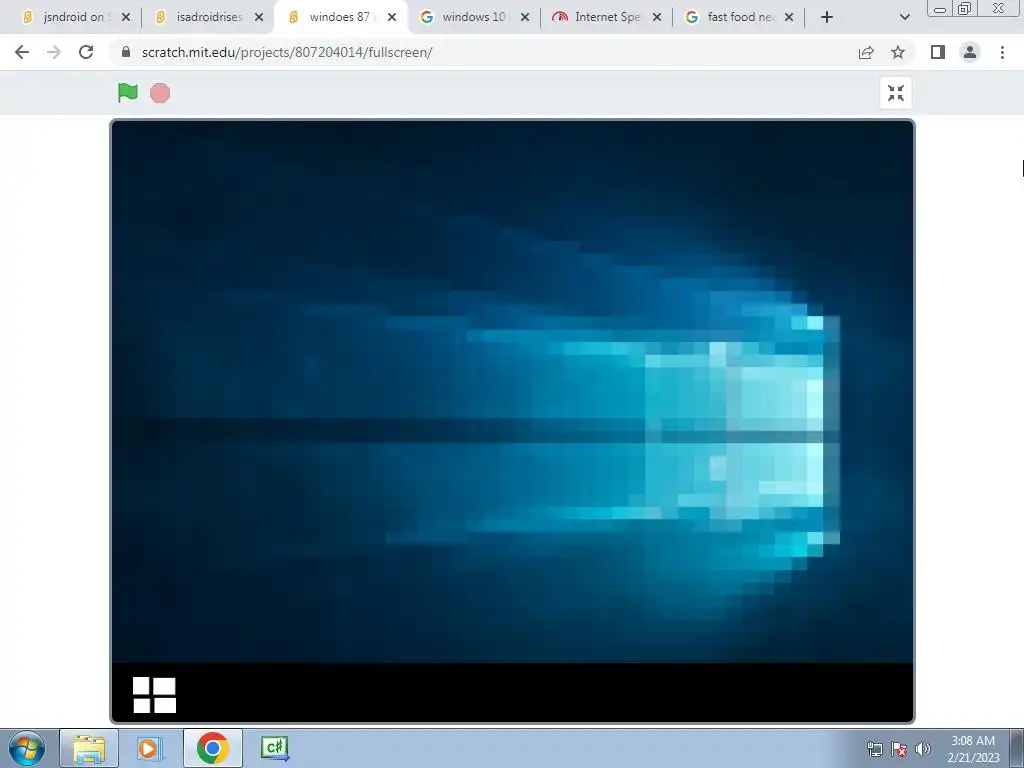Click the Chrome taskbar icon
The height and width of the screenshot is (768, 1024).
213,748
